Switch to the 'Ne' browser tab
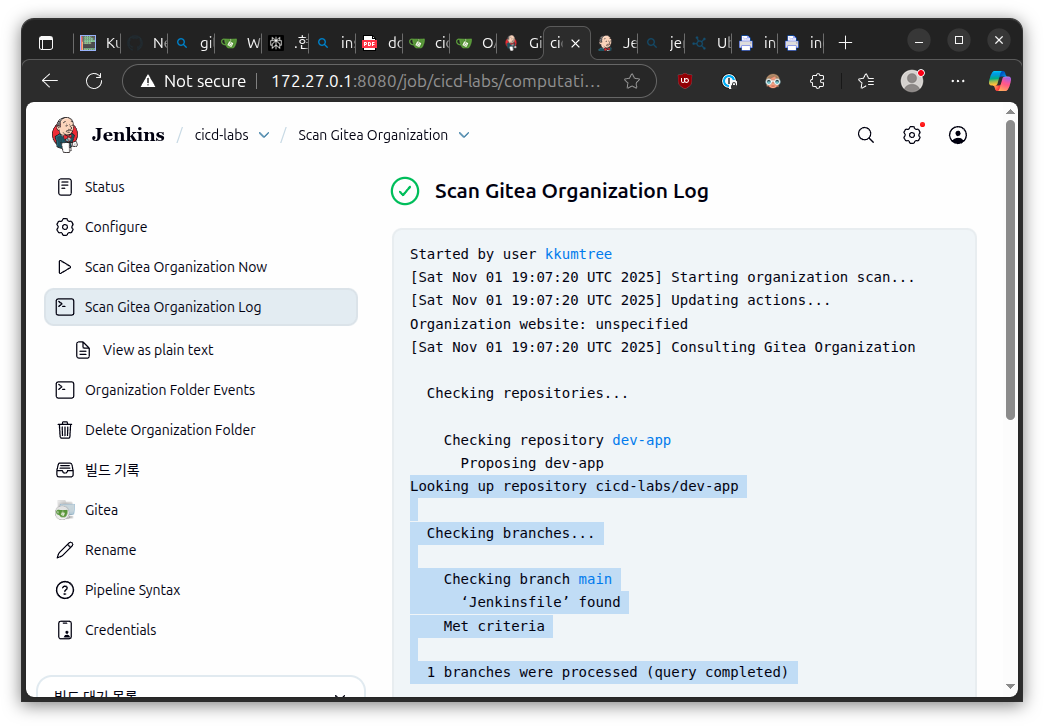The height and width of the screenshot is (726, 1044). 147,43
